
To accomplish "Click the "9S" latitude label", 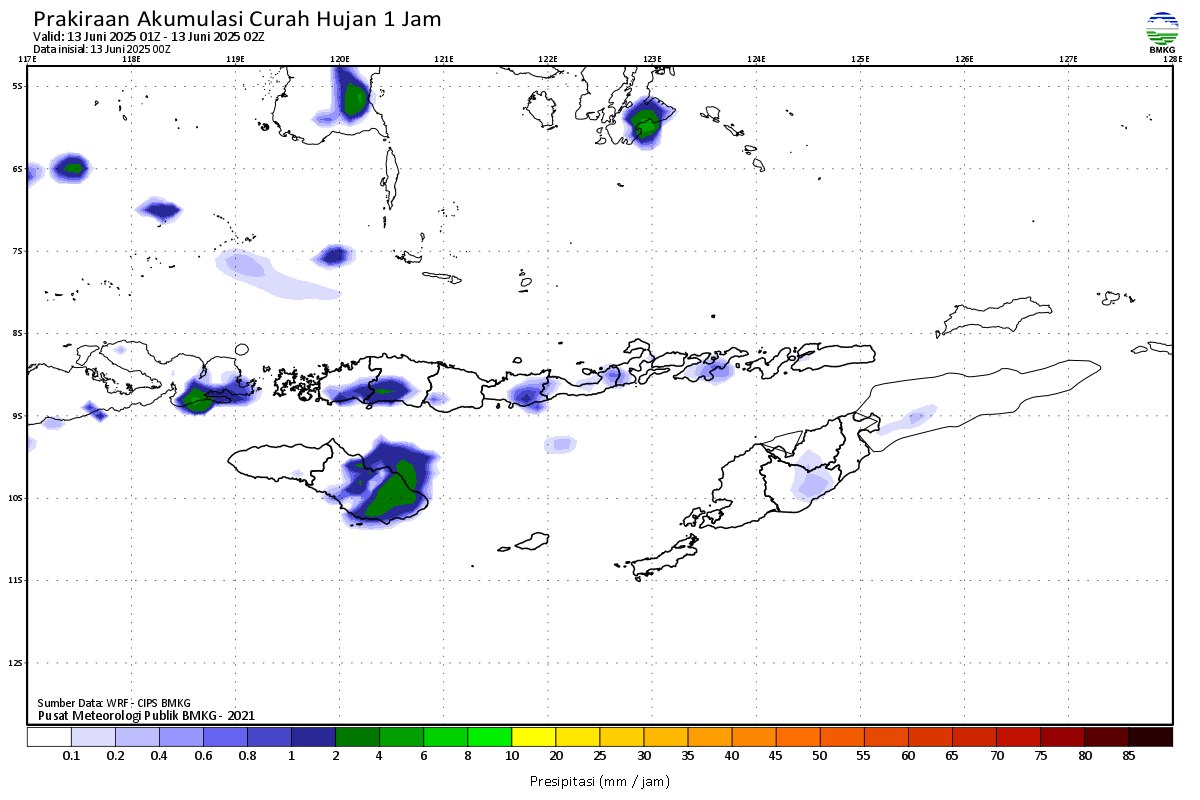I will pyautogui.click(x=18, y=415).
